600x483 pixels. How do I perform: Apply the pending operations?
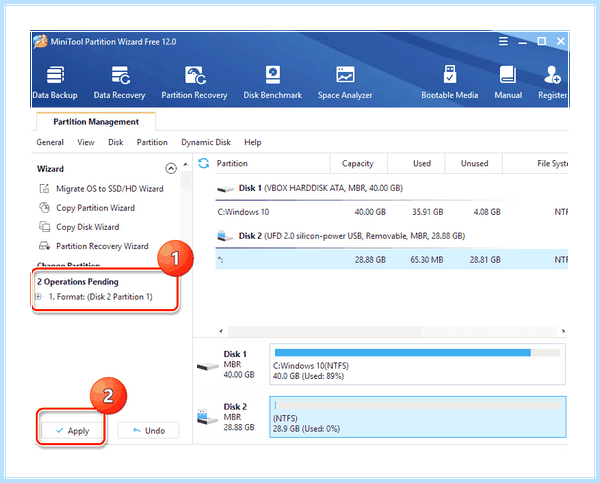(x=72, y=431)
